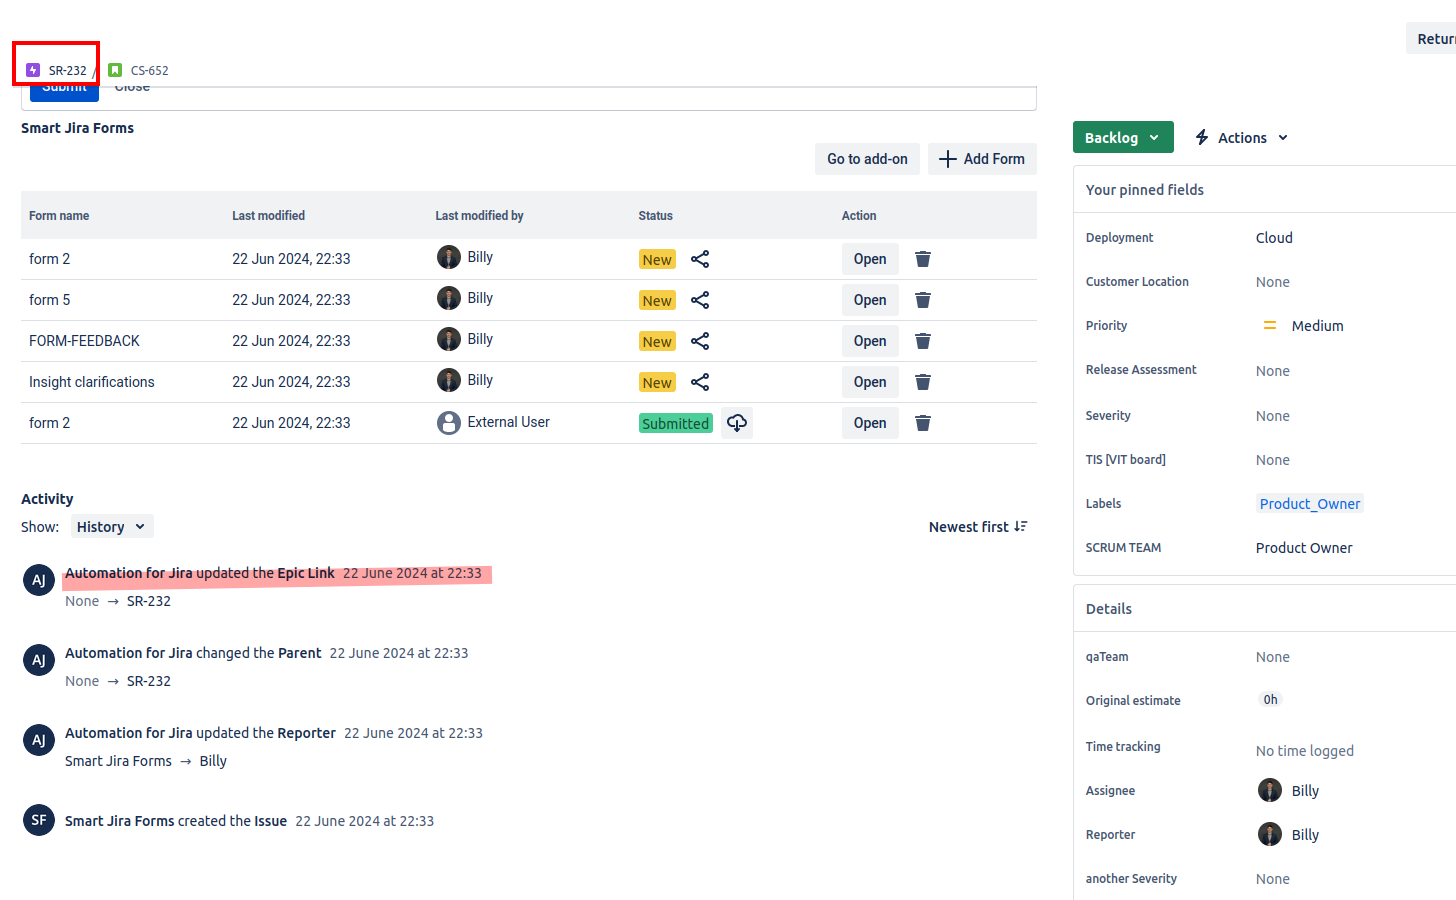
Task: Open the CS-652 issue breadcrumb
Action: 149,71
